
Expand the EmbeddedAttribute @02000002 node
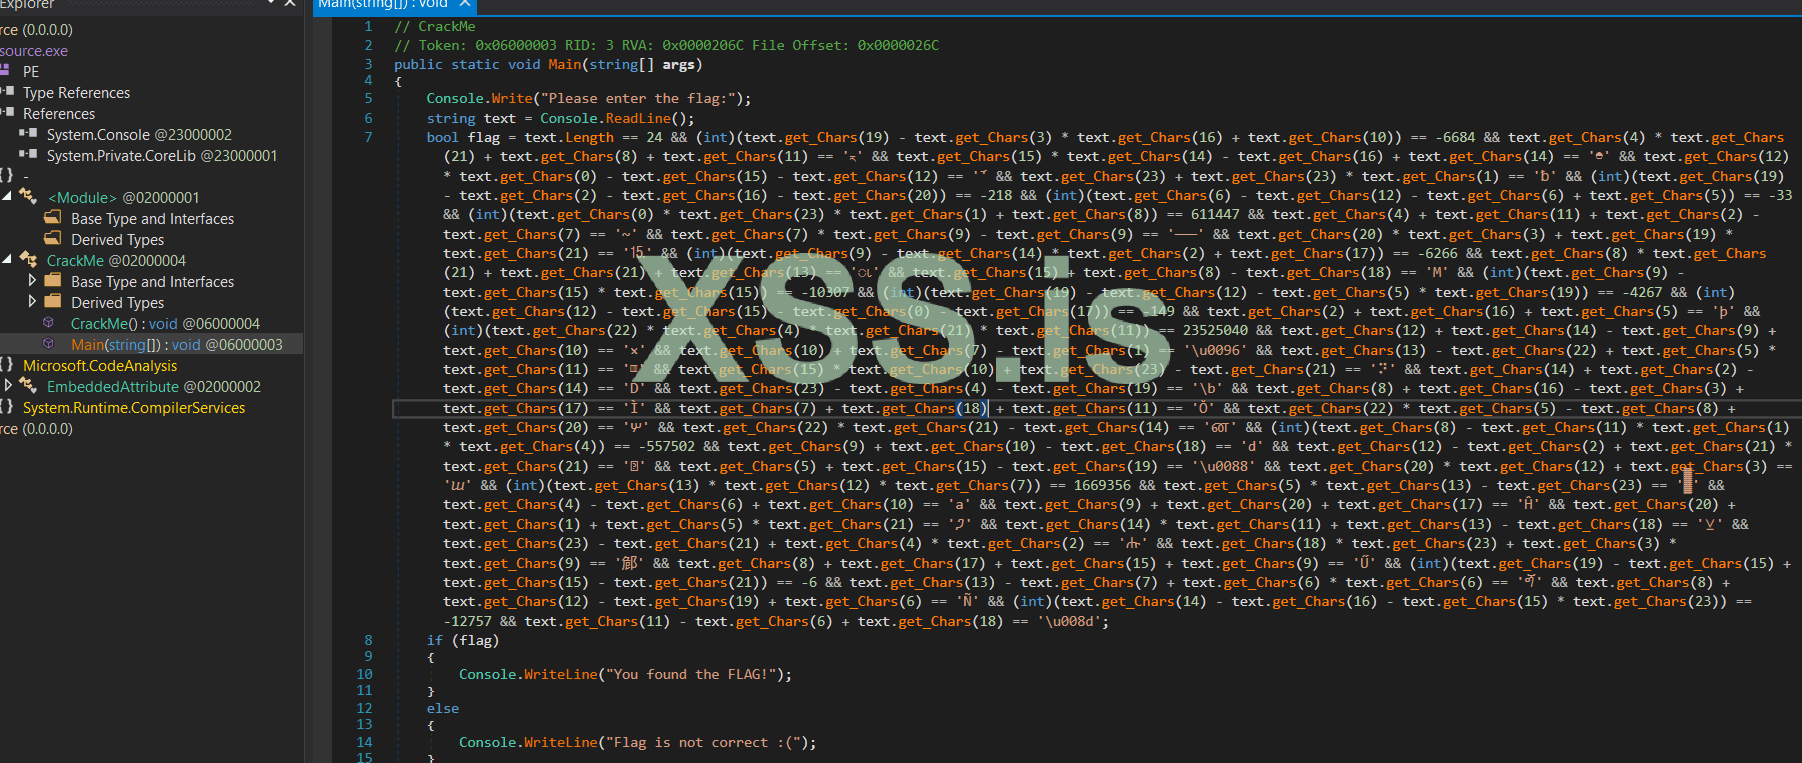[9, 386]
